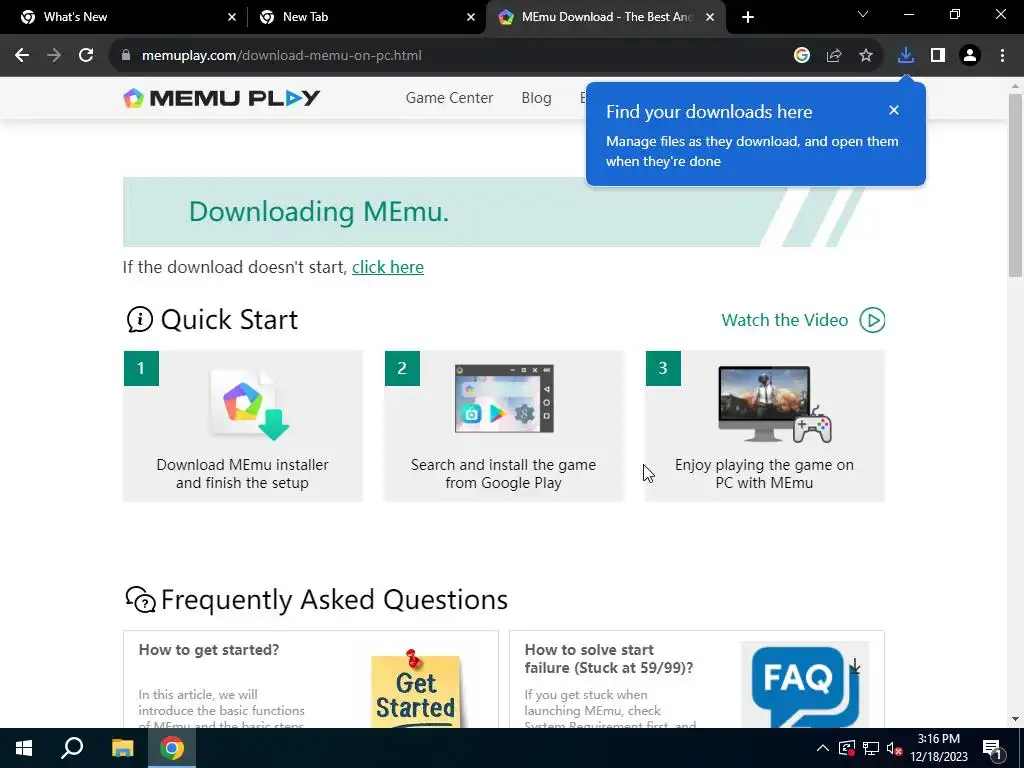Click 'Download MEmu installer and finish the setup' text
1024x768 pixels.
click(x=242, y=474)
